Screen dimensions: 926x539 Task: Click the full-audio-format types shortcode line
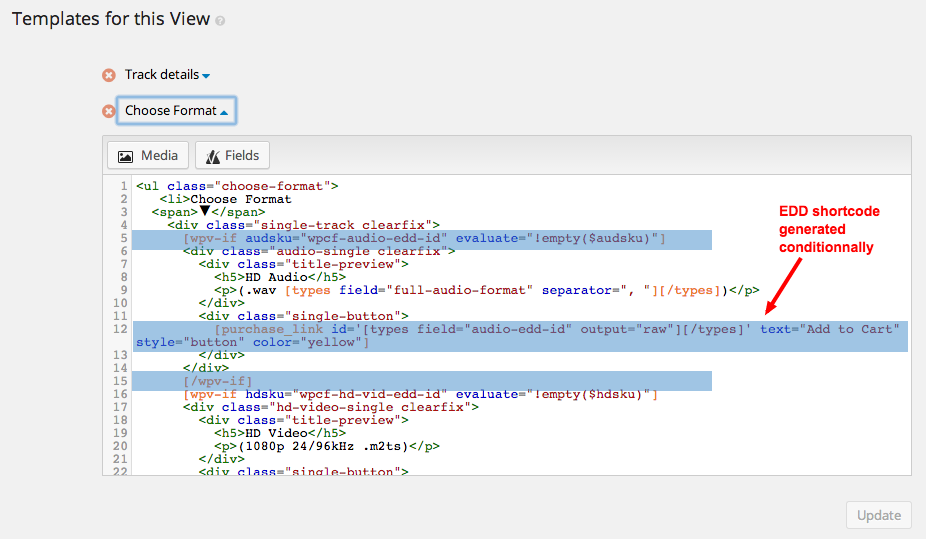487,290
